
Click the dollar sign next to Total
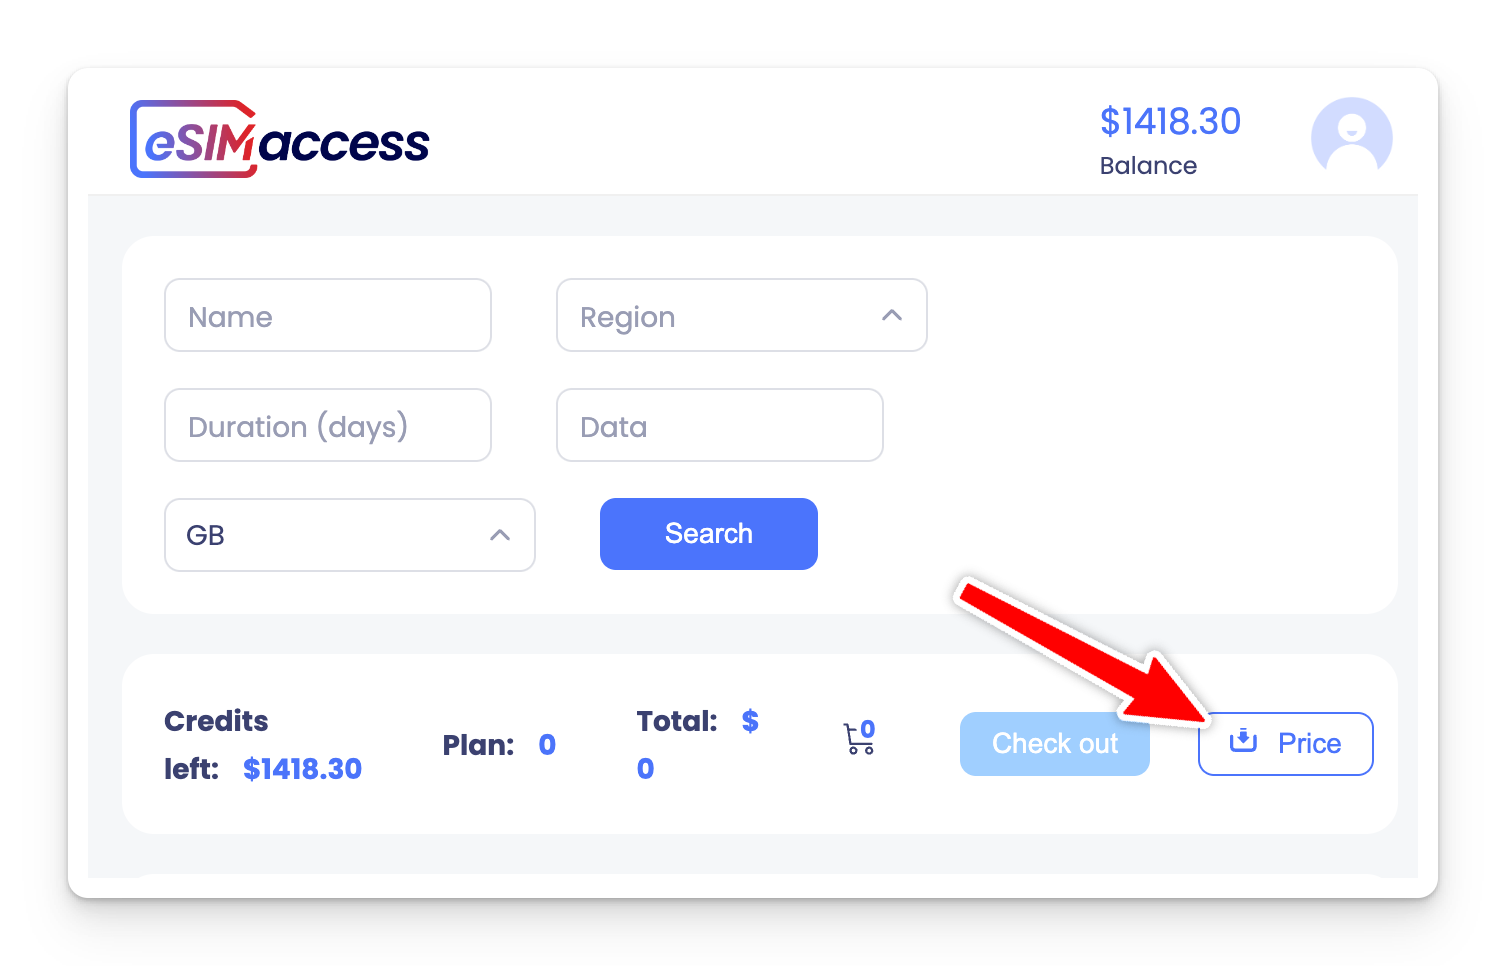click(751, 721)
